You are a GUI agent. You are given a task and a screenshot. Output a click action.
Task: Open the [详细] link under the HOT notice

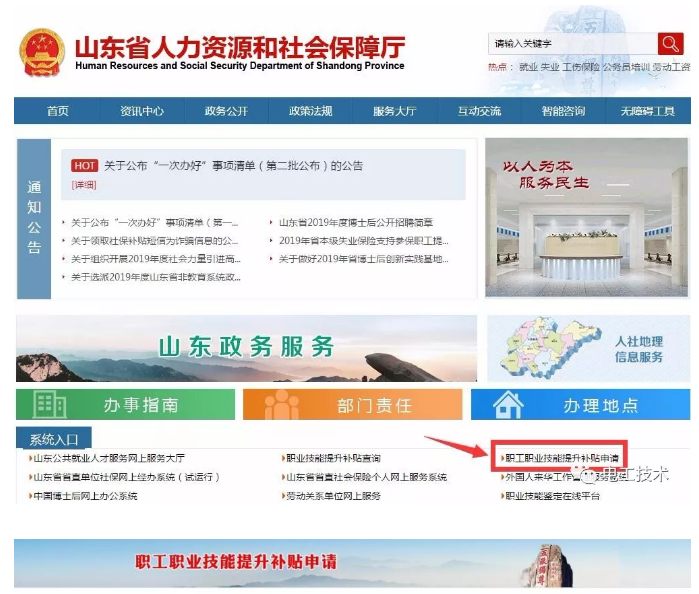coord(84,185)
